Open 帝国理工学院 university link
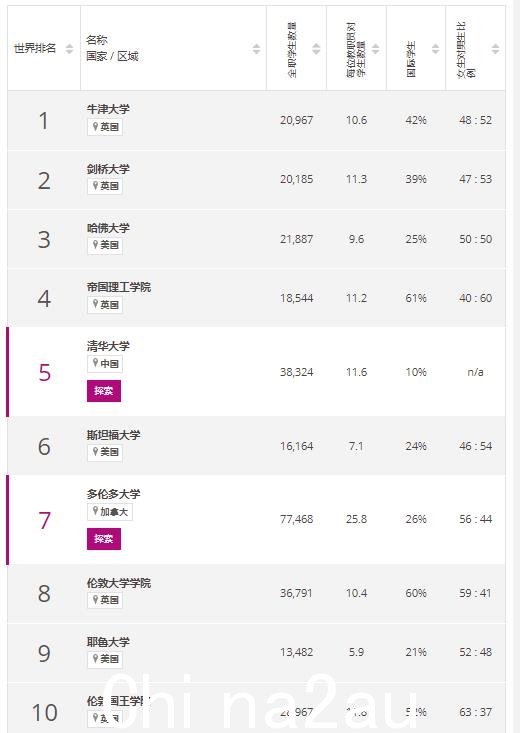 tap(119, 287)
